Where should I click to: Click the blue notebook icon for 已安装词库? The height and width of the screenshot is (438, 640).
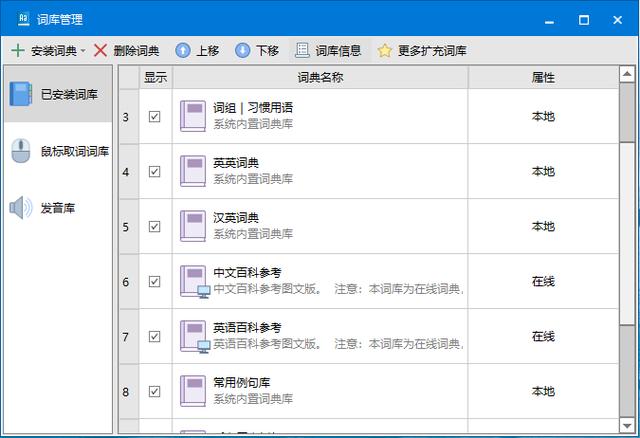(21, 94)
